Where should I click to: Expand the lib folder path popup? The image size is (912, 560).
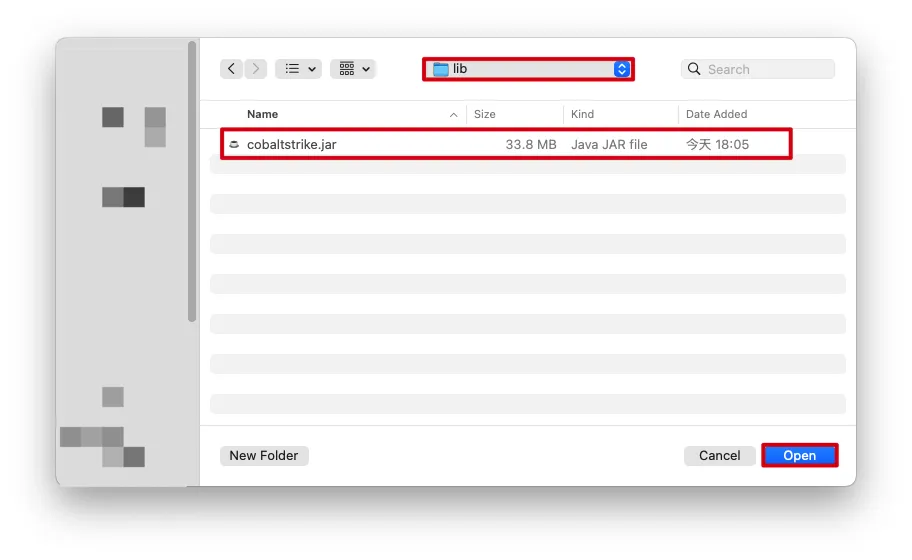click(x=530, y=69)
